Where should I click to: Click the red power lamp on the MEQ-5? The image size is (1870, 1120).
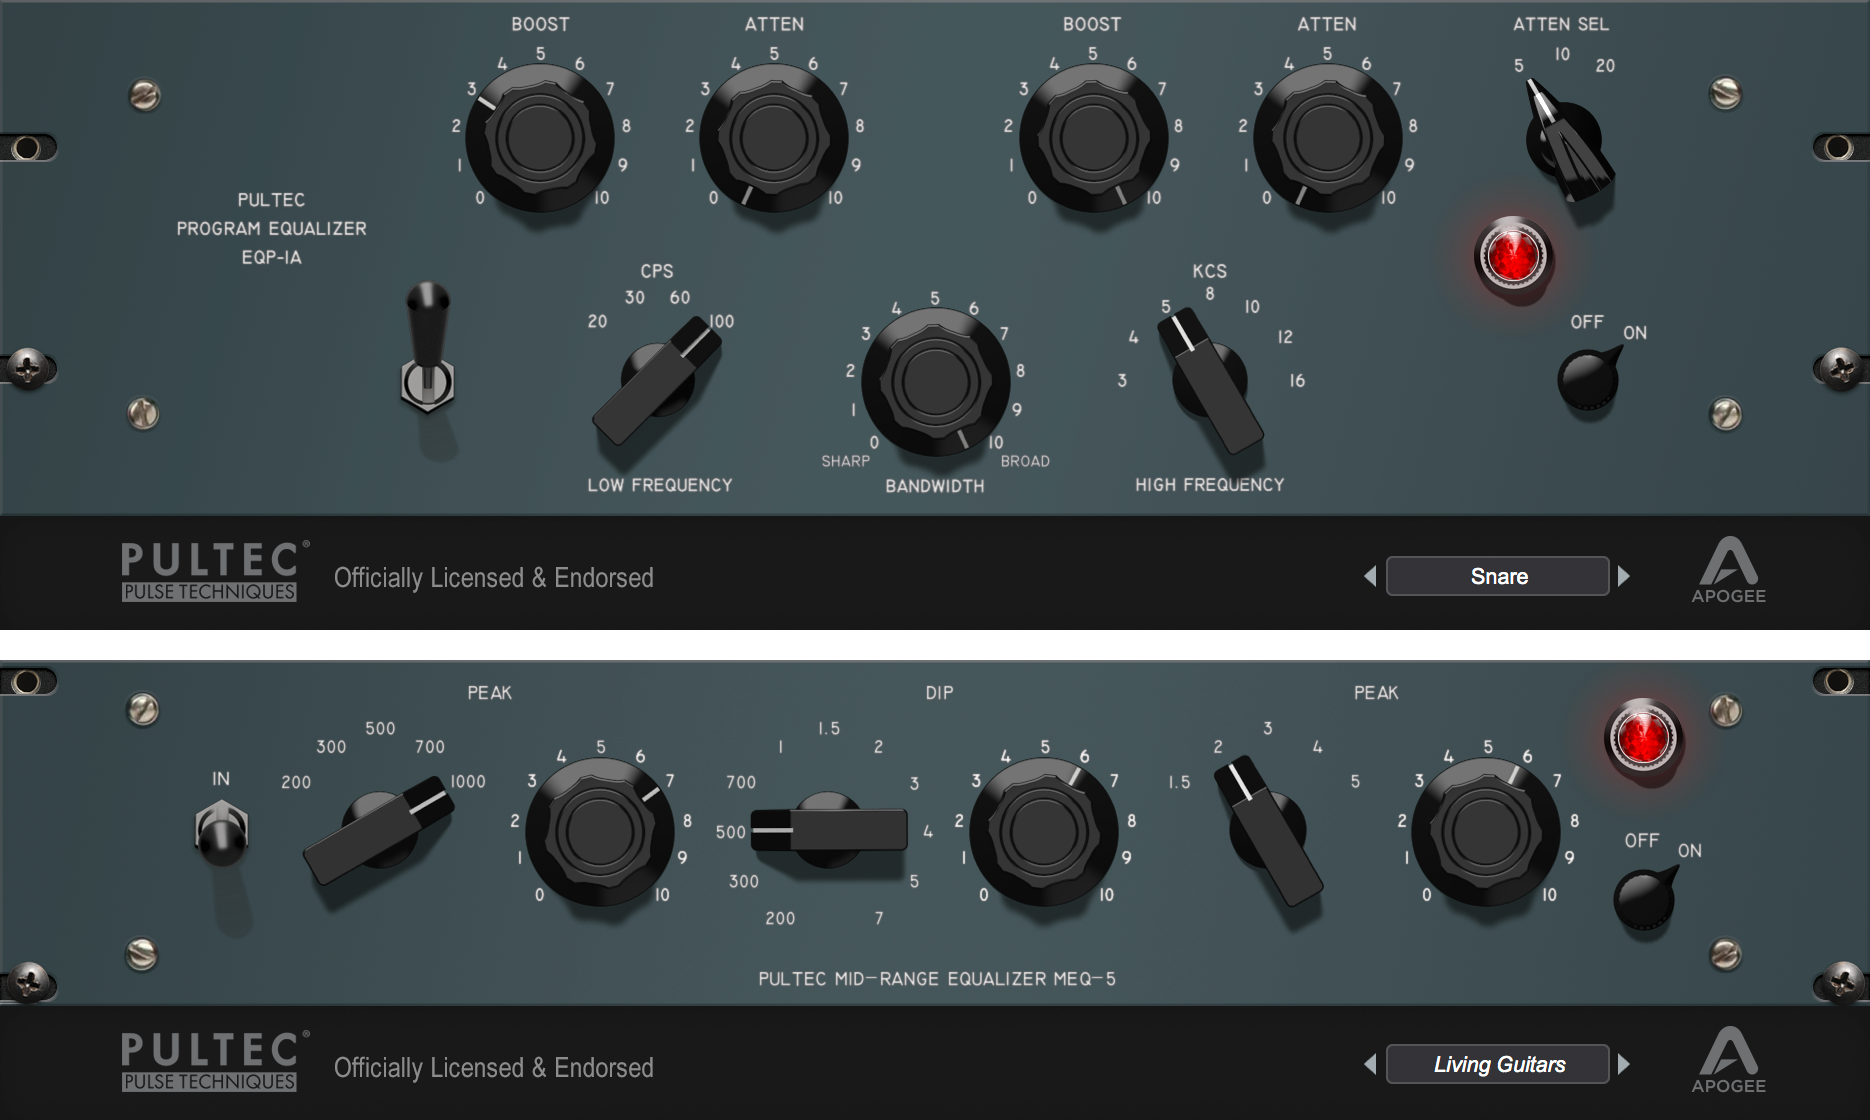click(1641, 738)
